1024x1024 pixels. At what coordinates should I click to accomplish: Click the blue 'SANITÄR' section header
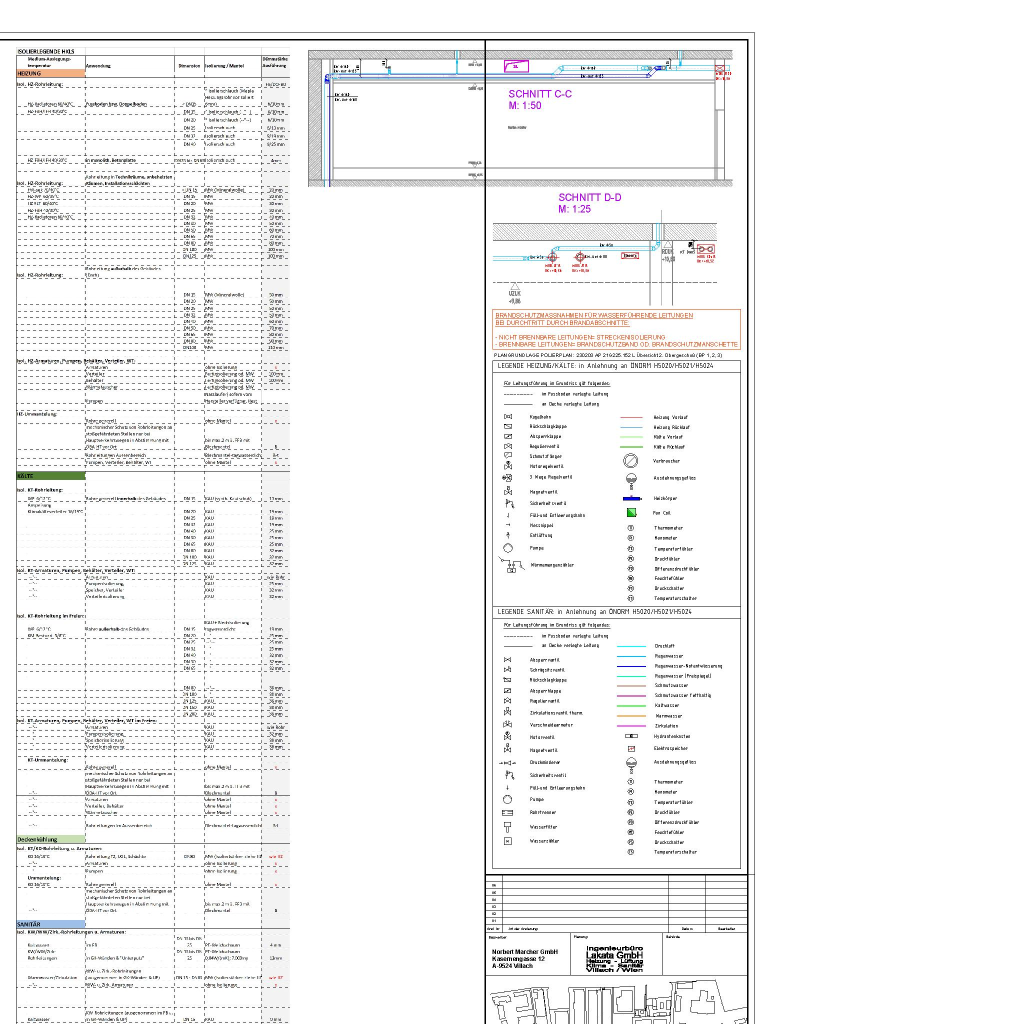tap(50, 925)
